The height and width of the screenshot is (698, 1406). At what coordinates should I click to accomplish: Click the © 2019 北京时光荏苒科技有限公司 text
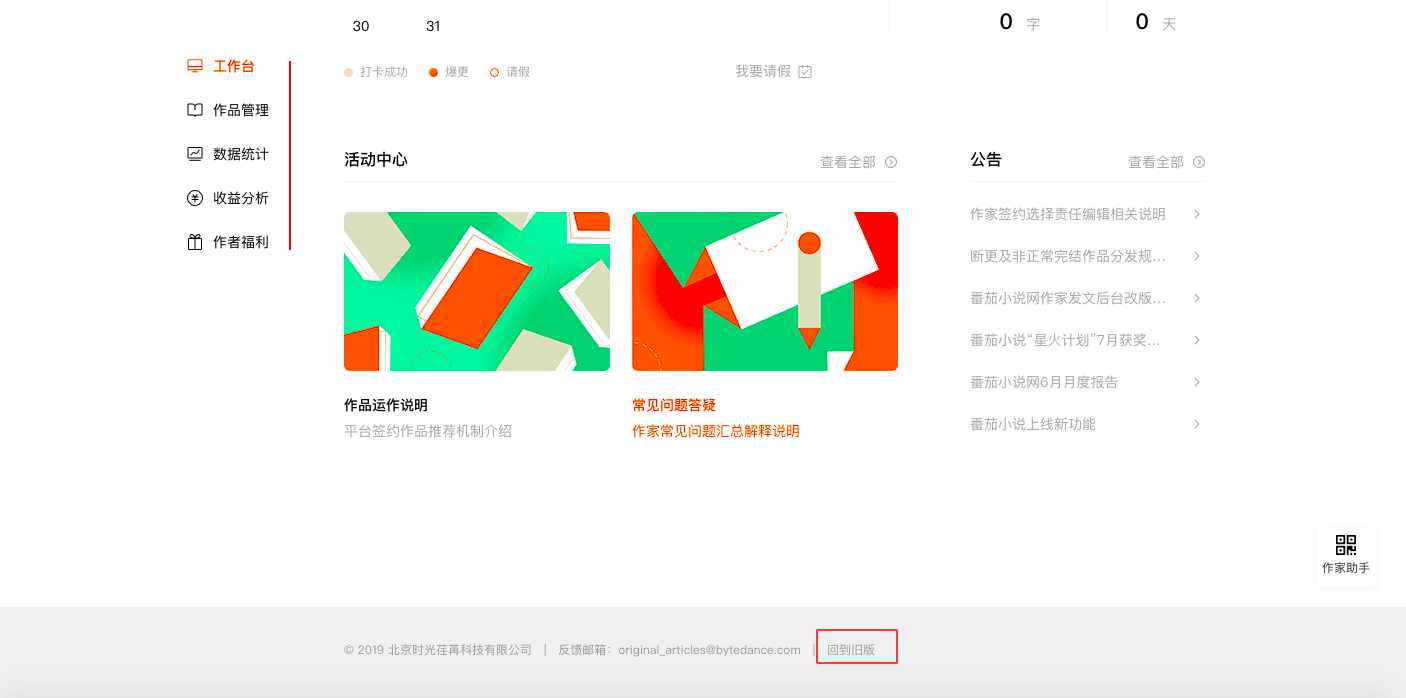point(438,650)
